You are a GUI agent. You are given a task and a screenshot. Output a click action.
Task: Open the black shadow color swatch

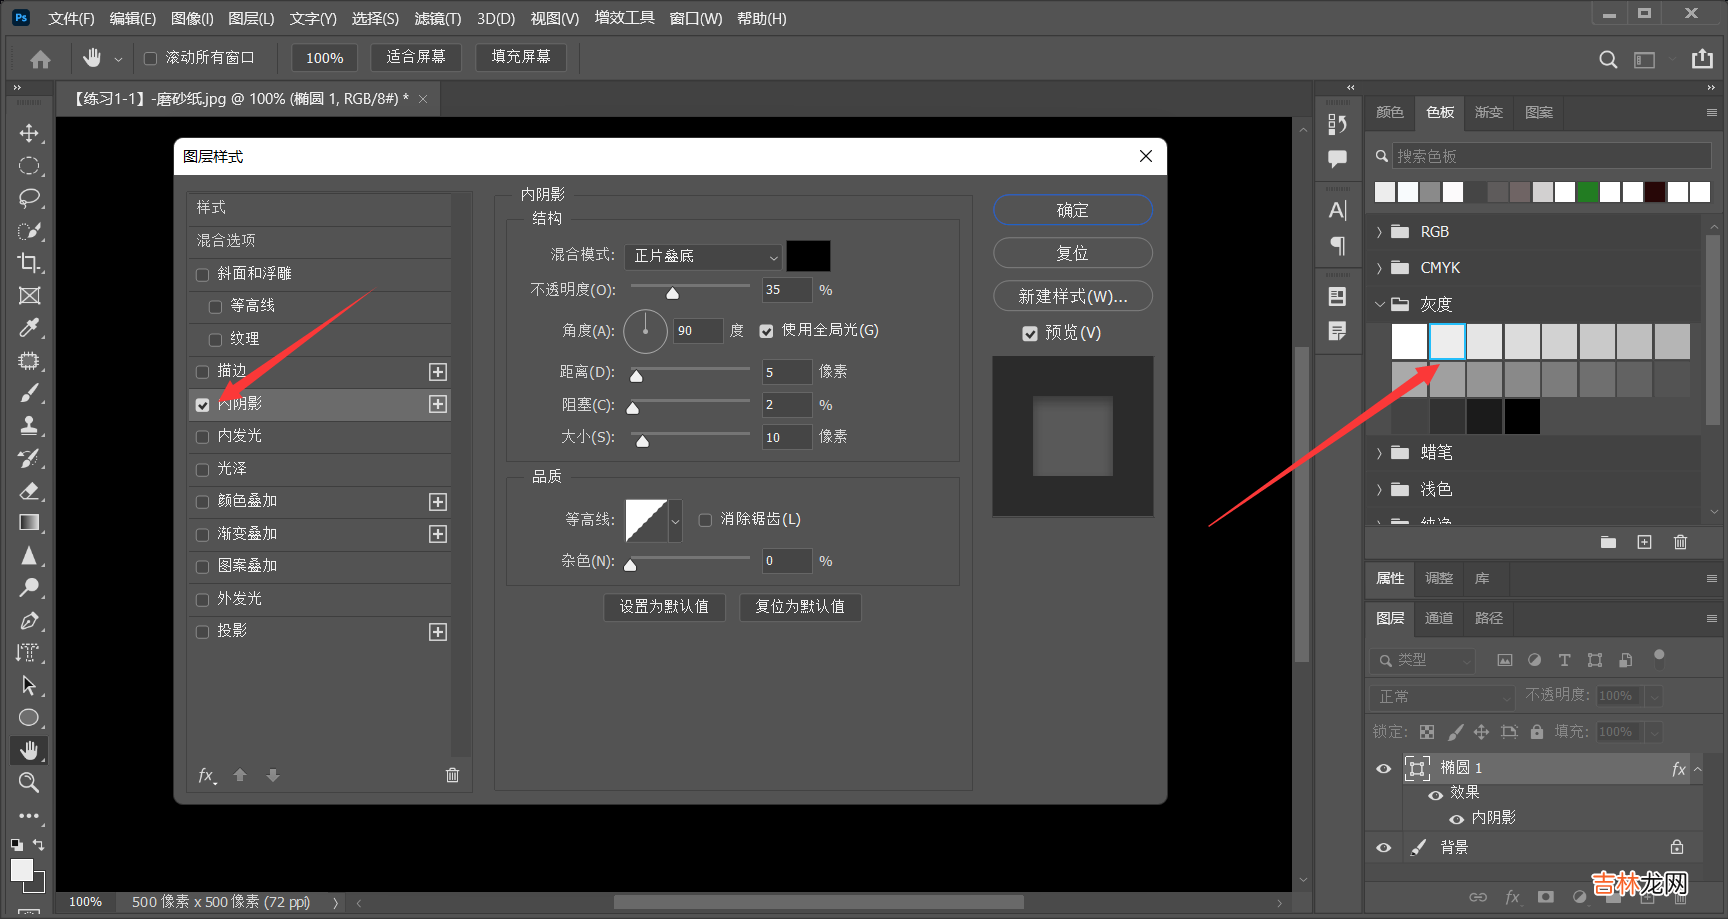808,256
